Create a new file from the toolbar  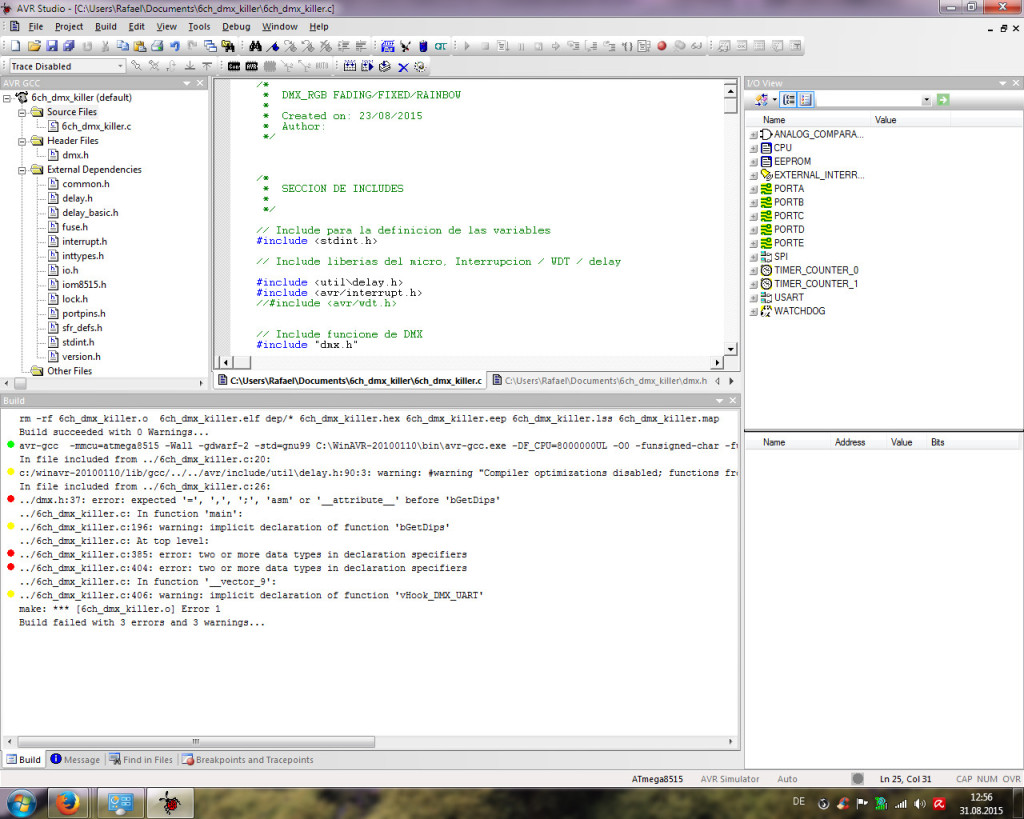tap(16, 46)
